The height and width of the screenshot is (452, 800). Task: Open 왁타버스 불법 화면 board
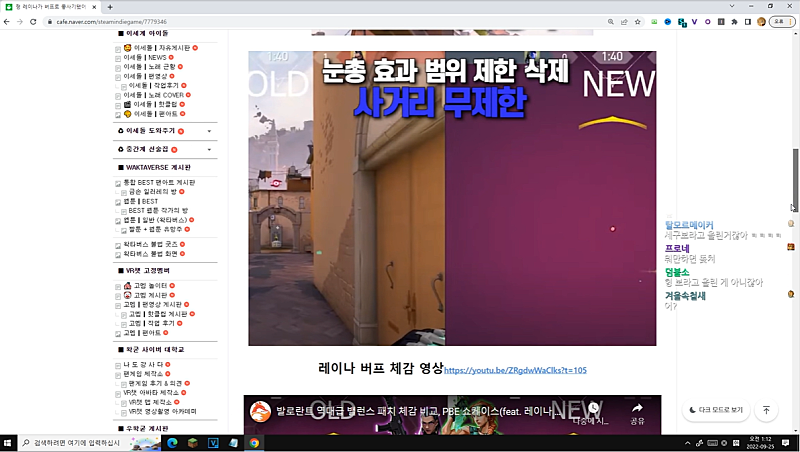151,254
